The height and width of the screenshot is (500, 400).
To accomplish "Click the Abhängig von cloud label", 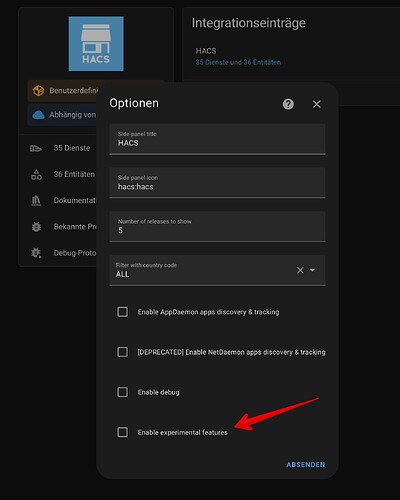I will pos(72,115).
